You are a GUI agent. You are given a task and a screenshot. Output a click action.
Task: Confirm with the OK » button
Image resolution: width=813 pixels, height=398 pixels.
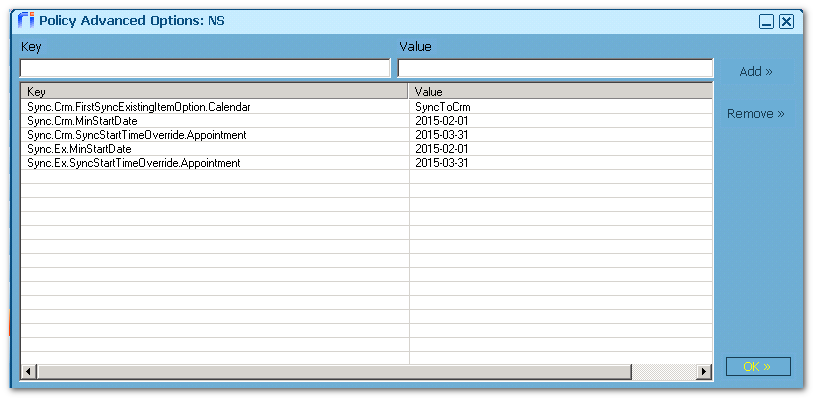coord(758,366)
